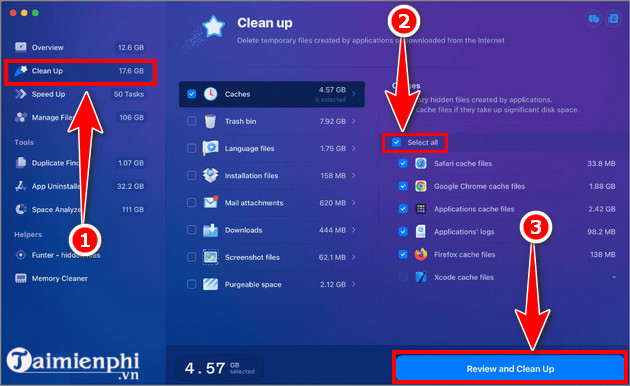Click the window layout icon top right
630x386 pixels.
pos(613,19)
